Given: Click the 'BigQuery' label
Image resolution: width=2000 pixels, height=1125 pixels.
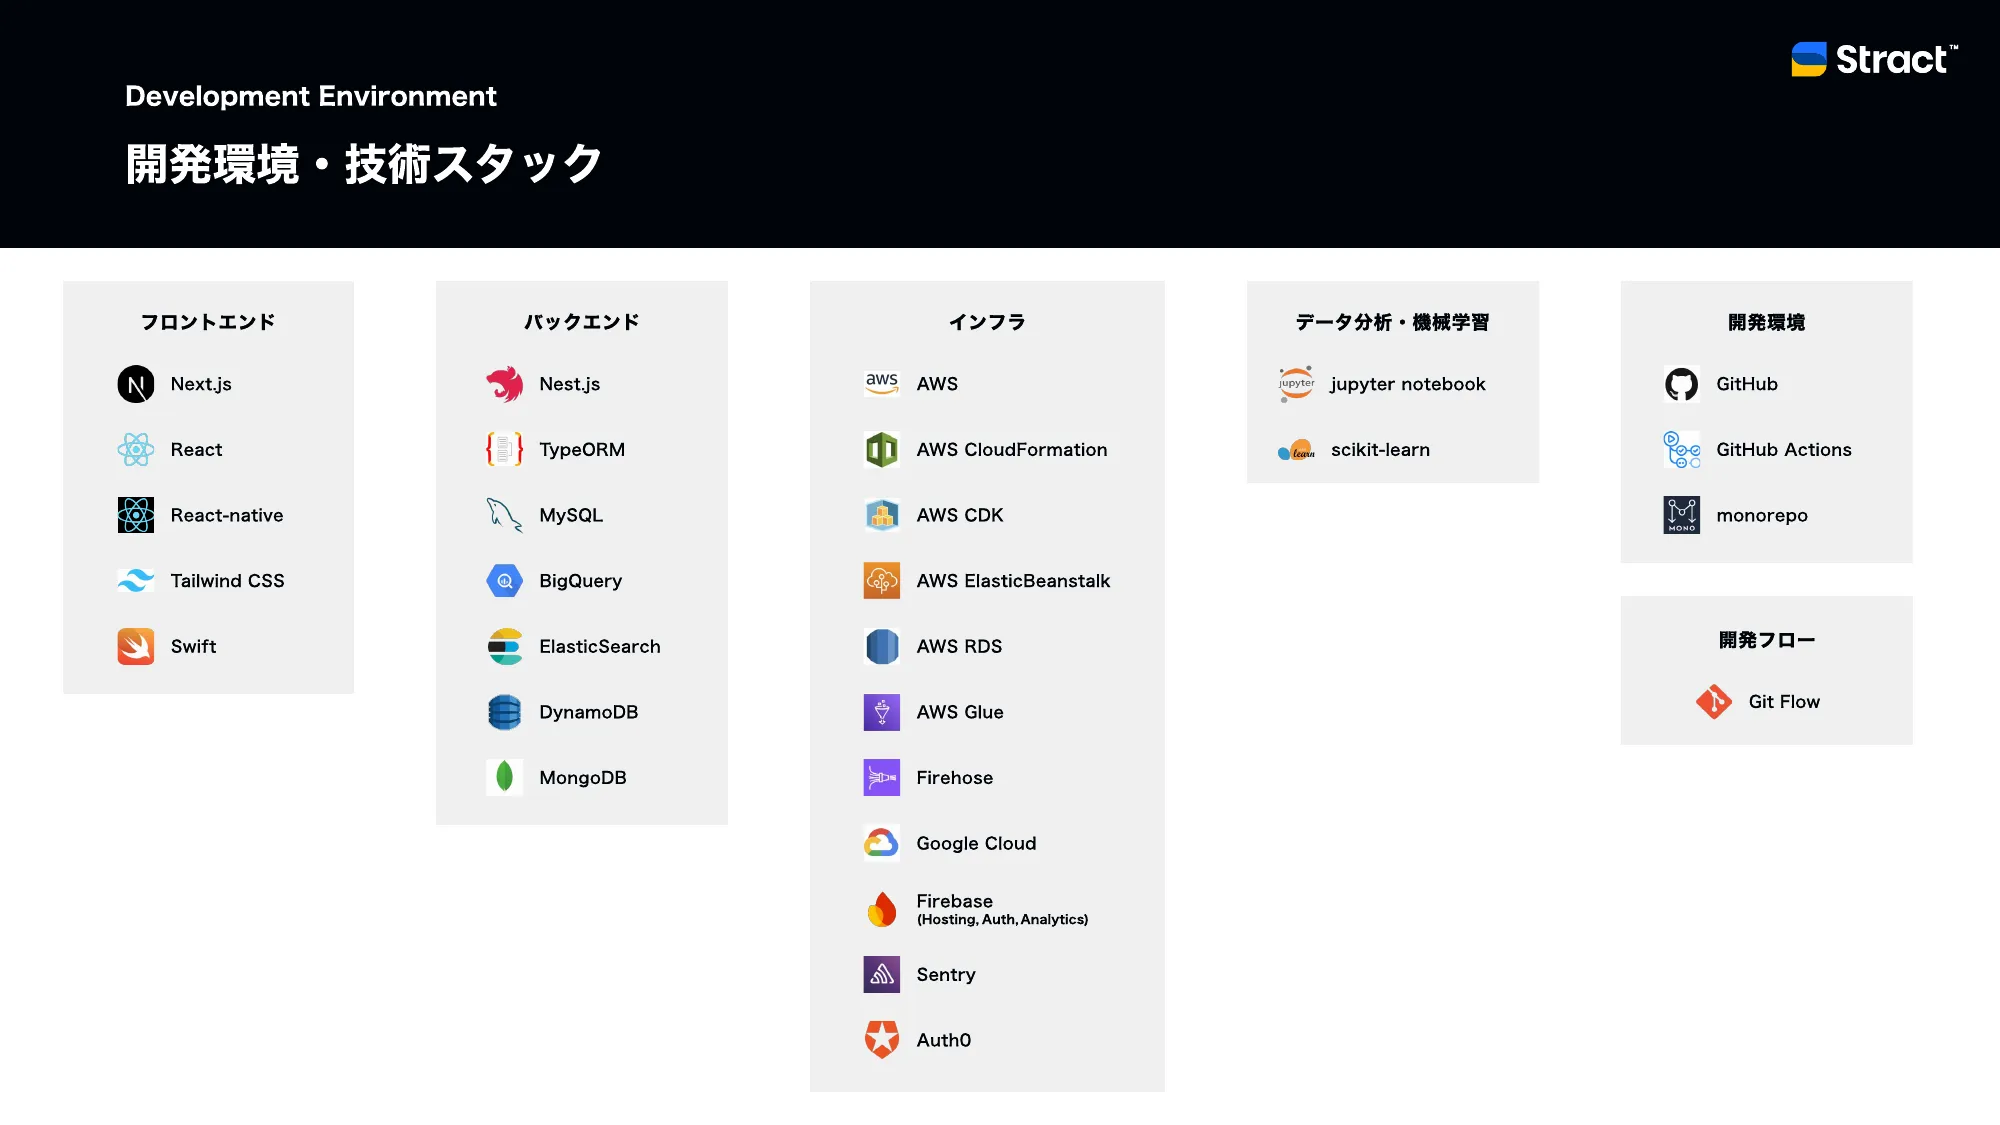Looking at the screenshot, I should [580, 581].
